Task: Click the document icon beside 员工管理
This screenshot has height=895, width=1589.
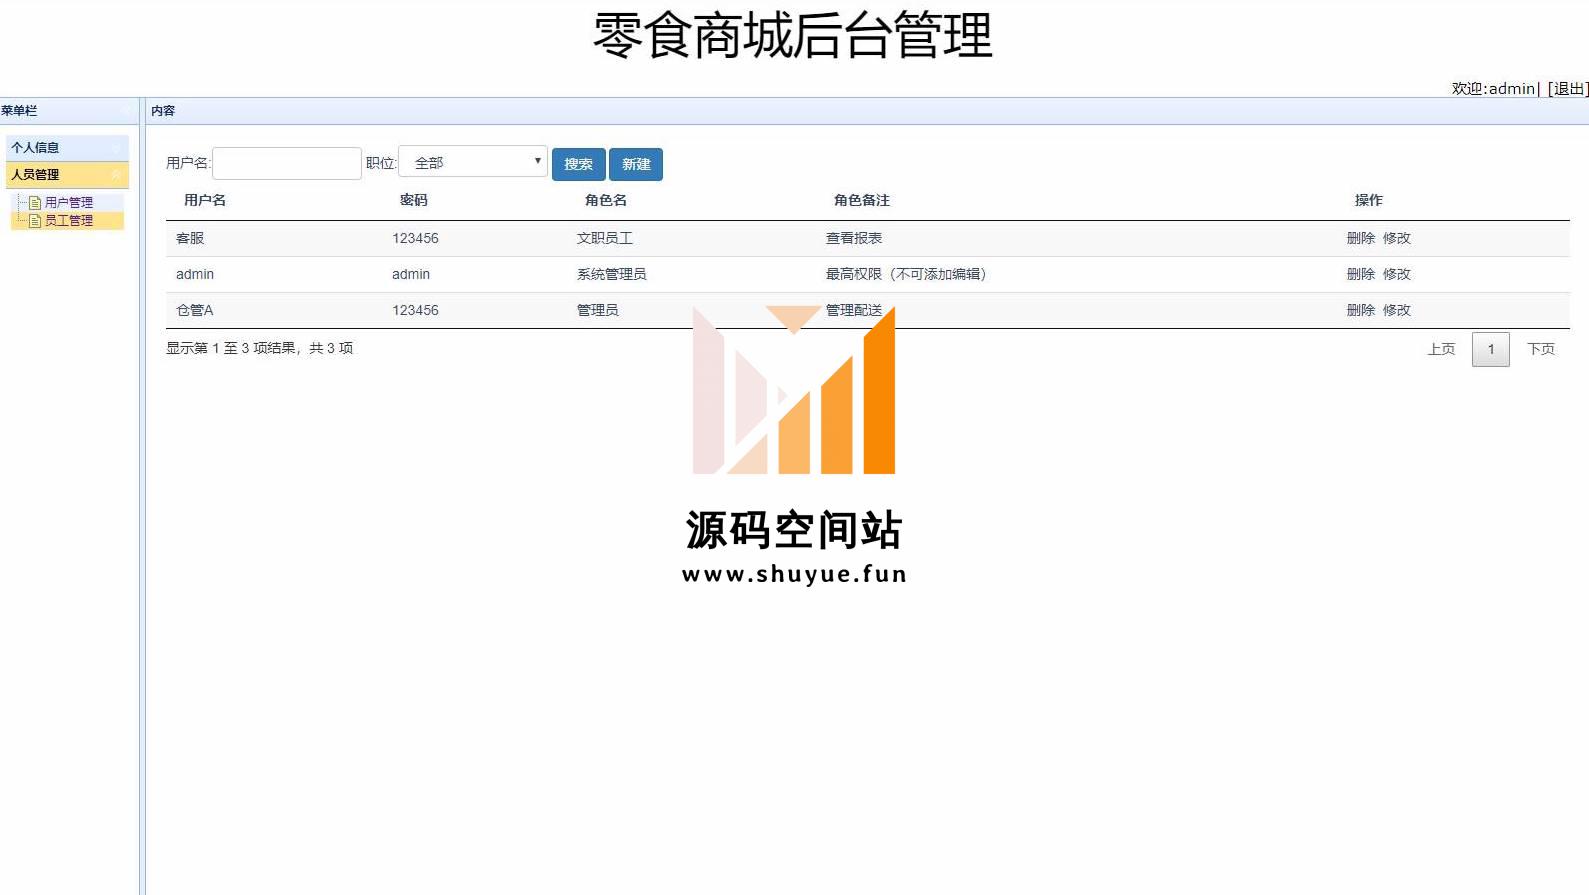Action: tap(35, 221)
